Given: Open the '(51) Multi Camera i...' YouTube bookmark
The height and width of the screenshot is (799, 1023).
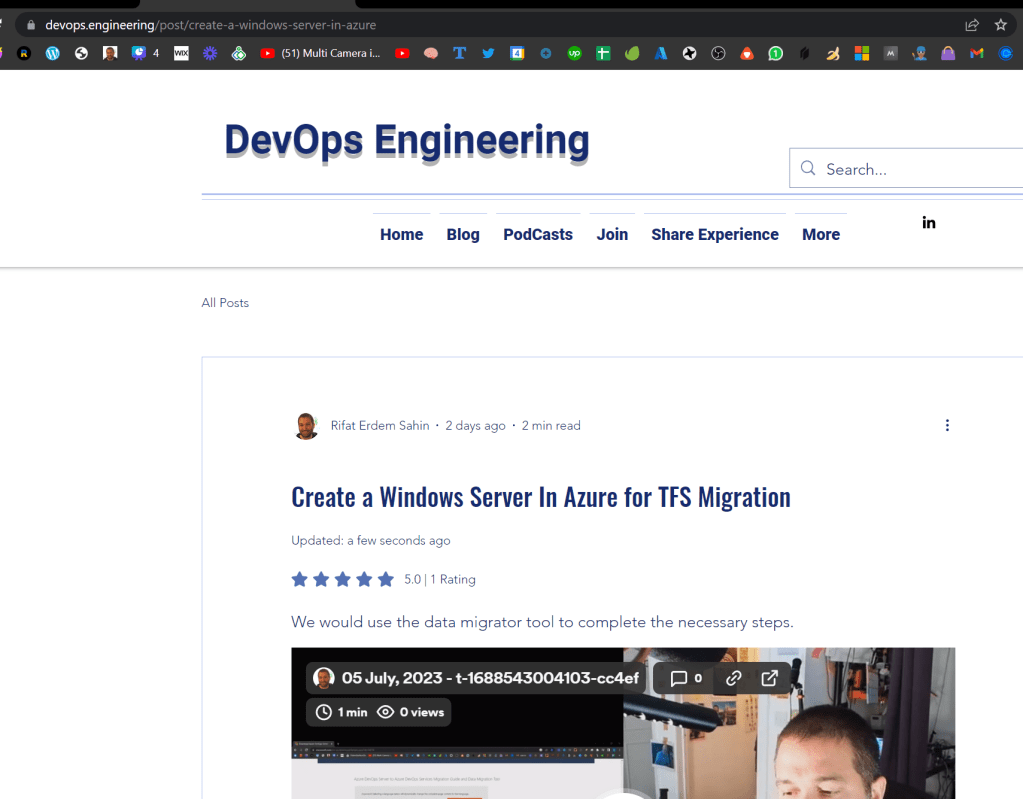Looking at the screenshot, I should (x=320, y=53).
